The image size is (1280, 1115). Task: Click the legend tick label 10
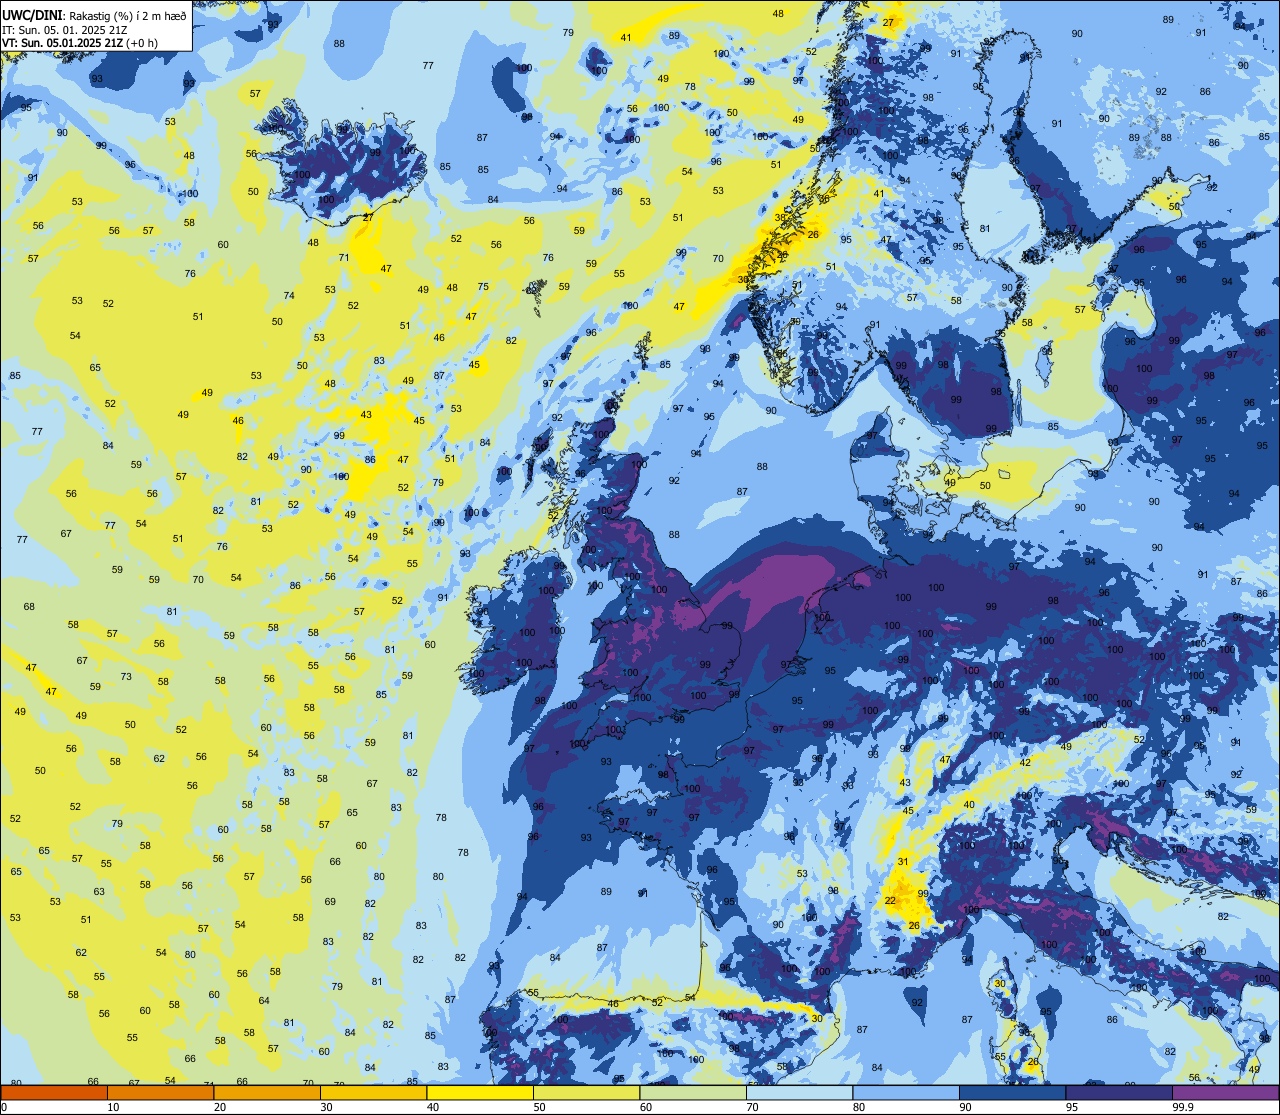113,1107
